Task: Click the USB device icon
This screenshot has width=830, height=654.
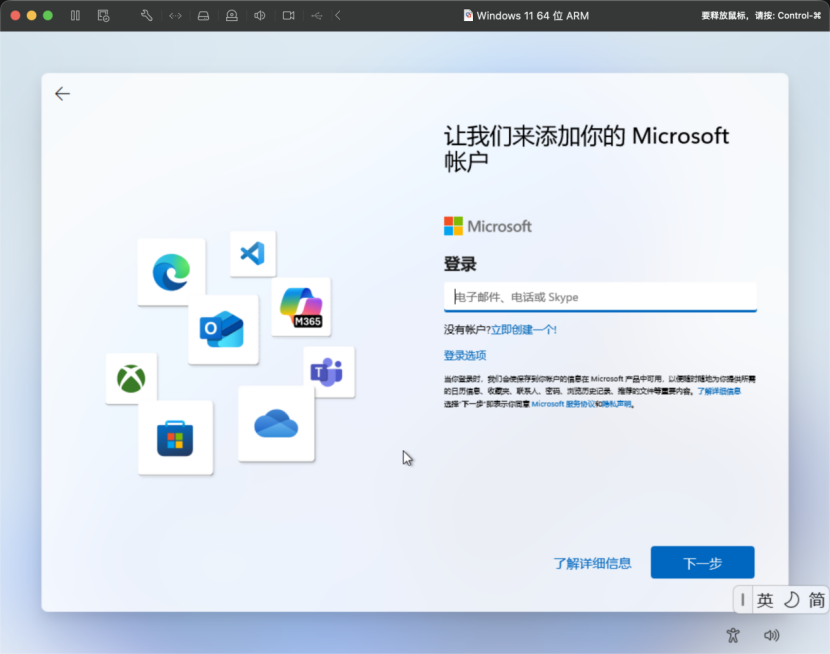Action: pyautogui.click(x=317, y=15)
